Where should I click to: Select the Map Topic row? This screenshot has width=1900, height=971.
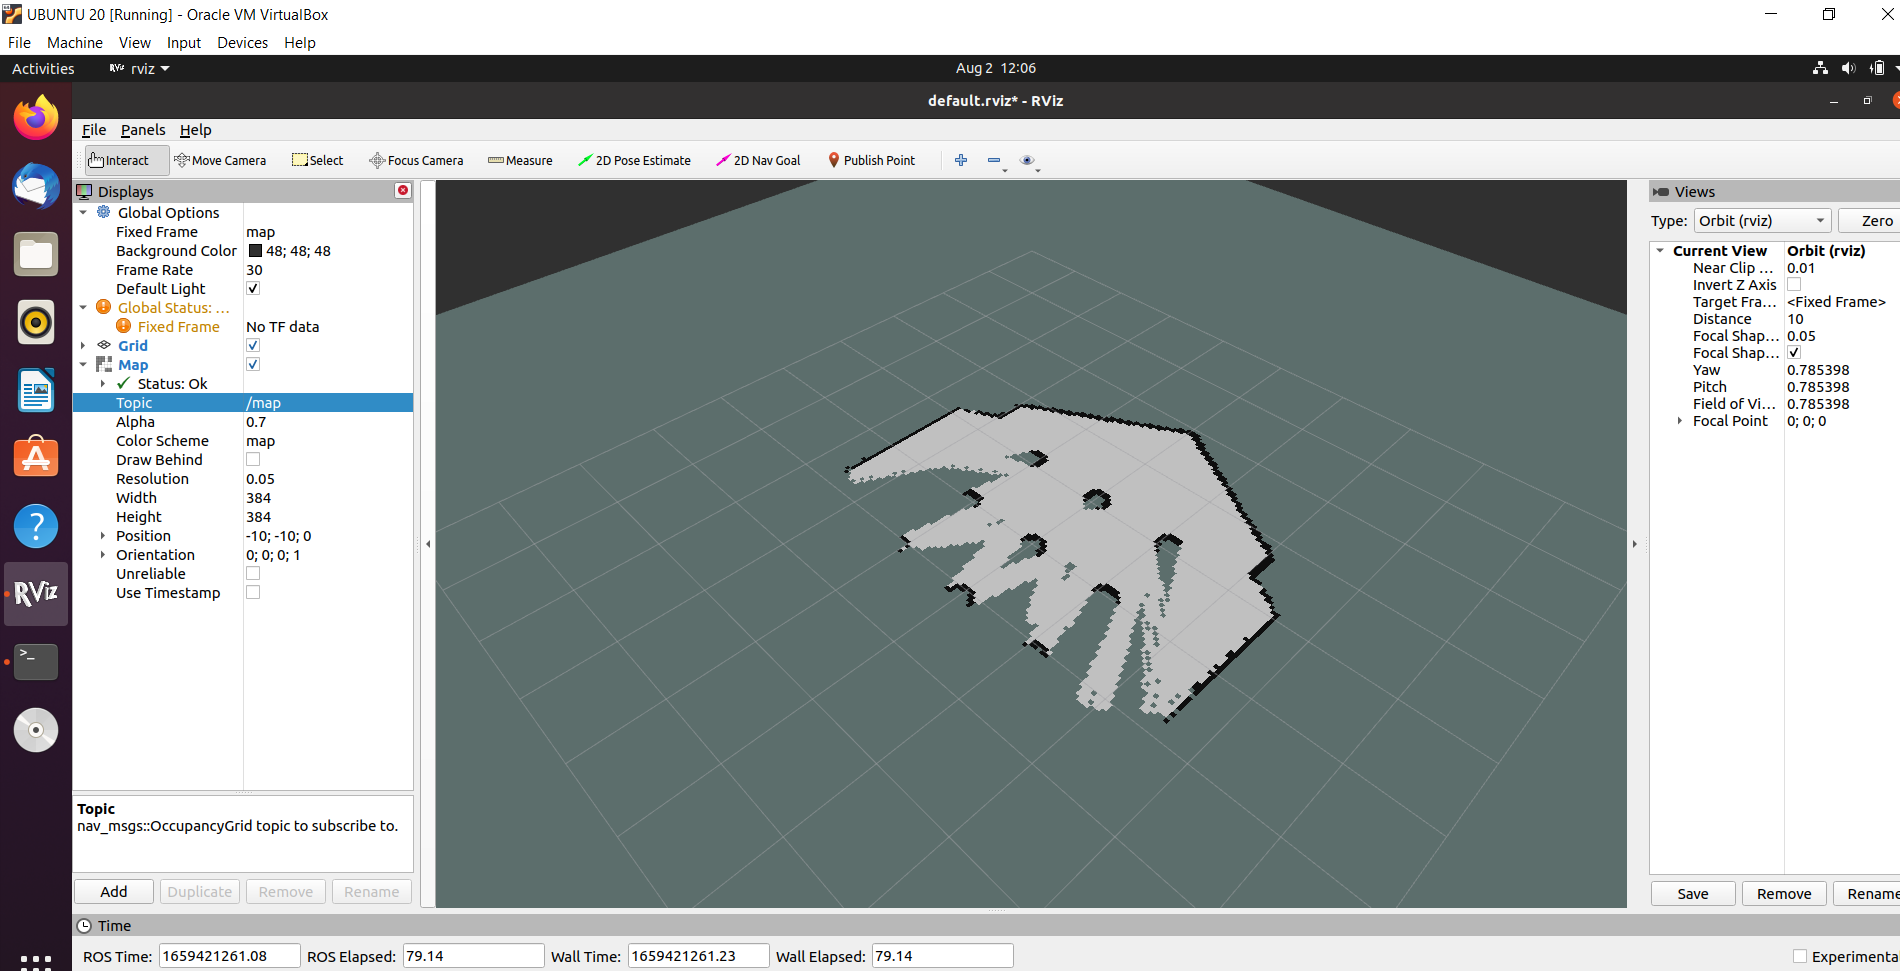243,403
